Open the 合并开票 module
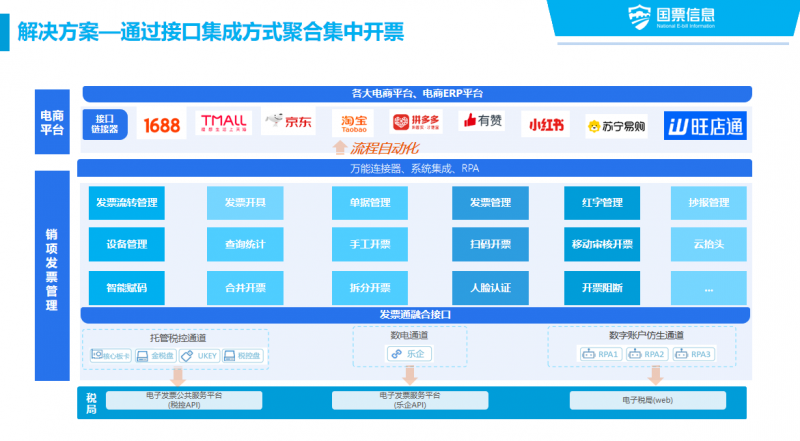This screenshot has width=800, height=441. 245,288
